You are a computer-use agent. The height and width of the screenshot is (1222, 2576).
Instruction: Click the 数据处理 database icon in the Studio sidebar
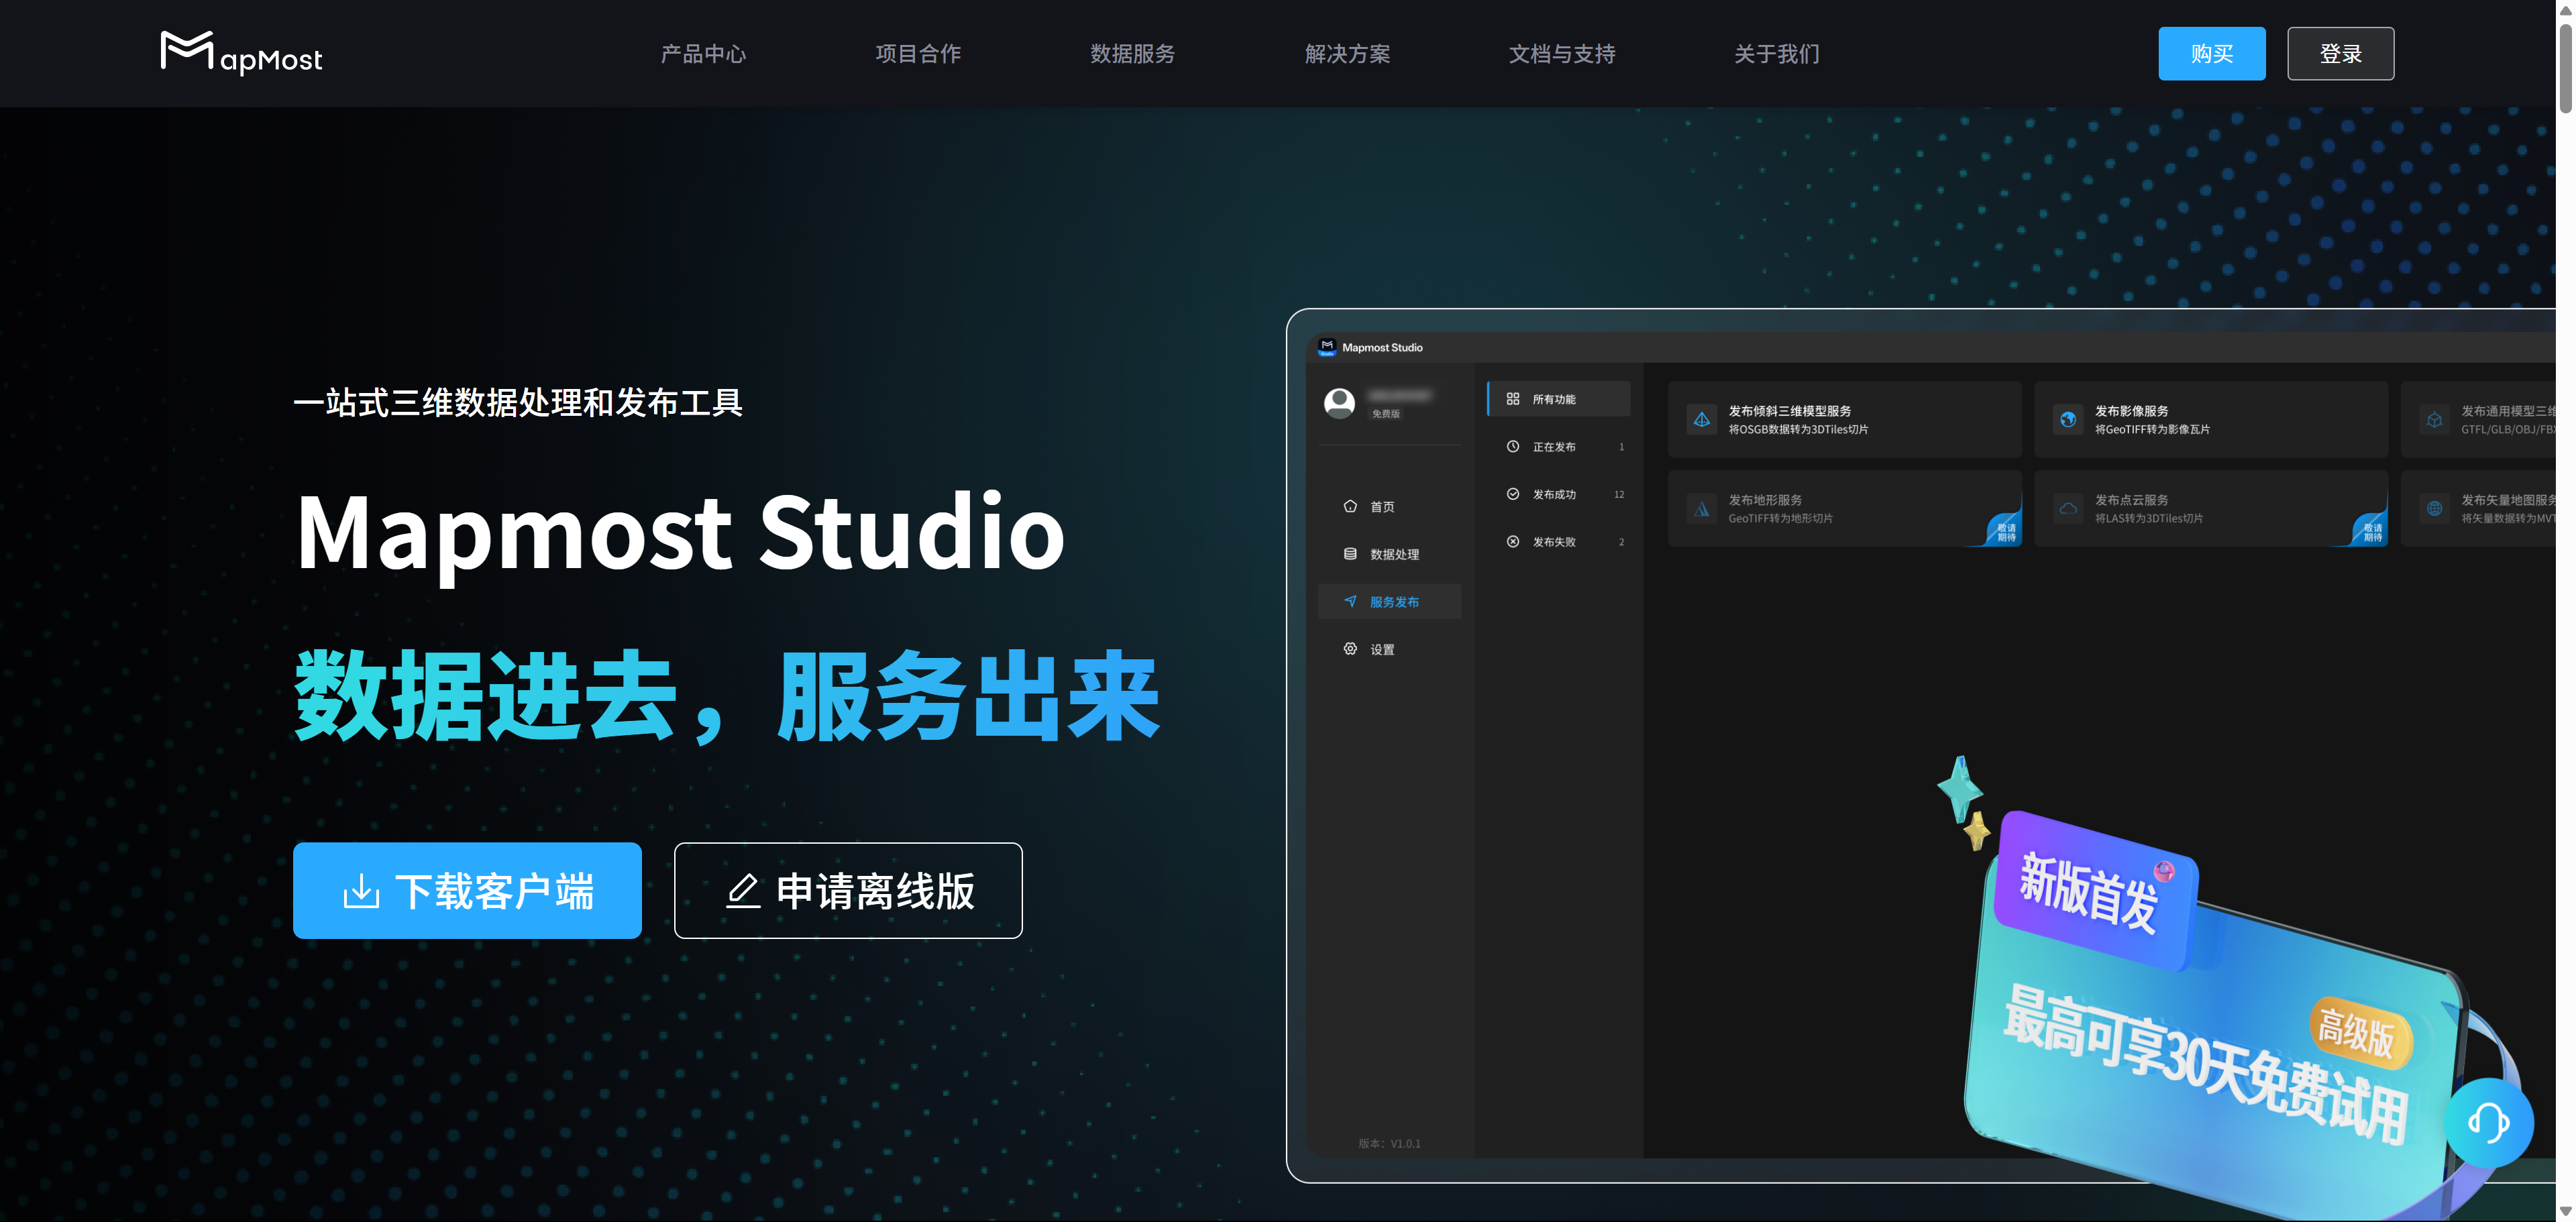coord(1350,554)
